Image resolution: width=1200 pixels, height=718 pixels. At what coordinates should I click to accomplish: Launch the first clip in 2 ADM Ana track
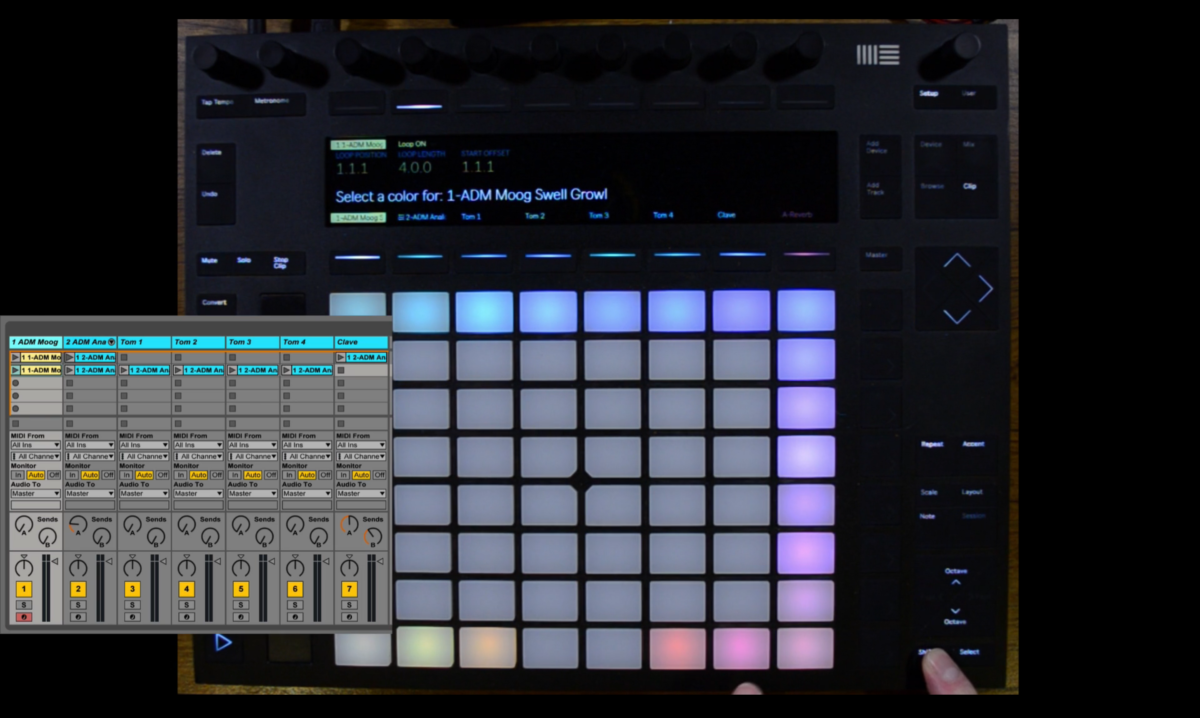tap(70, 357)
